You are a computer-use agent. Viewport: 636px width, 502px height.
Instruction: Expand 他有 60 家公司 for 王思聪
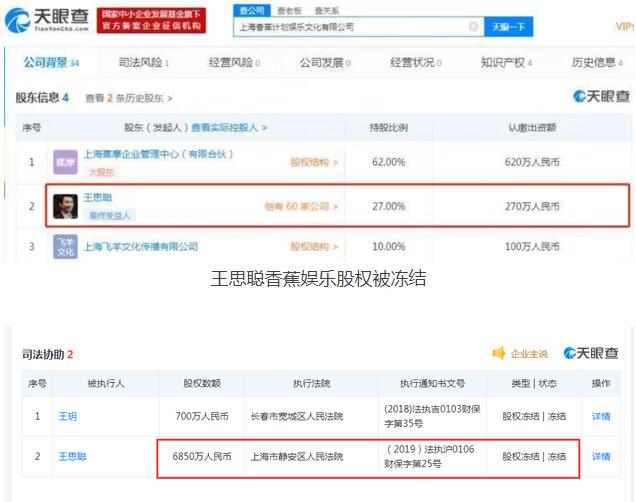pos(301,206)
